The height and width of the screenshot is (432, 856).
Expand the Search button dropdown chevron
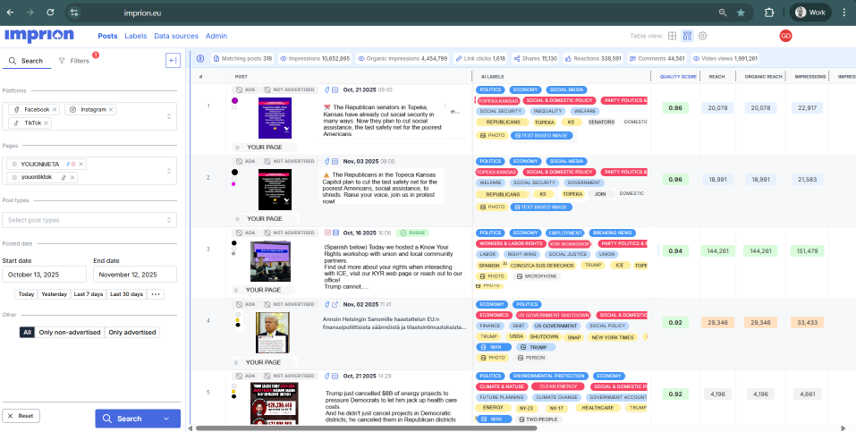click(x=167, y=419)
